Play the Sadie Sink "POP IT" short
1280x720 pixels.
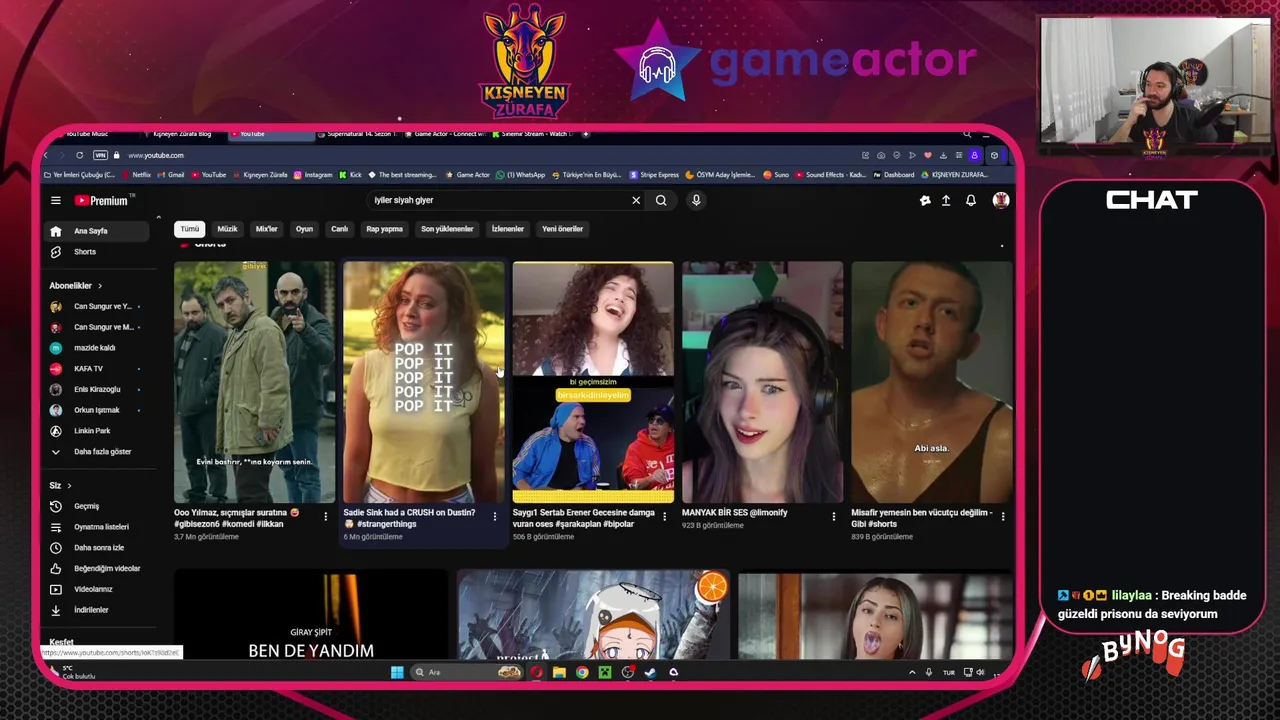coord(424,382)
